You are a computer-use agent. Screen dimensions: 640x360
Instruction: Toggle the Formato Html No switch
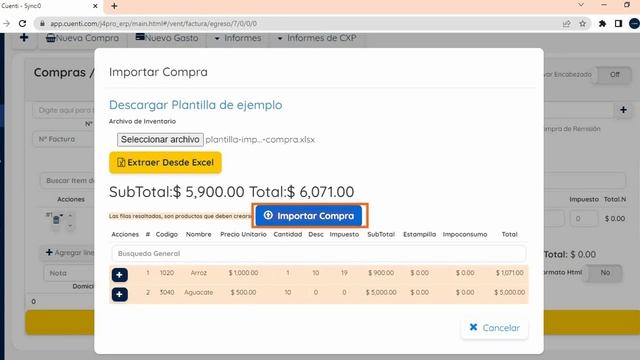tap(604, 272)
